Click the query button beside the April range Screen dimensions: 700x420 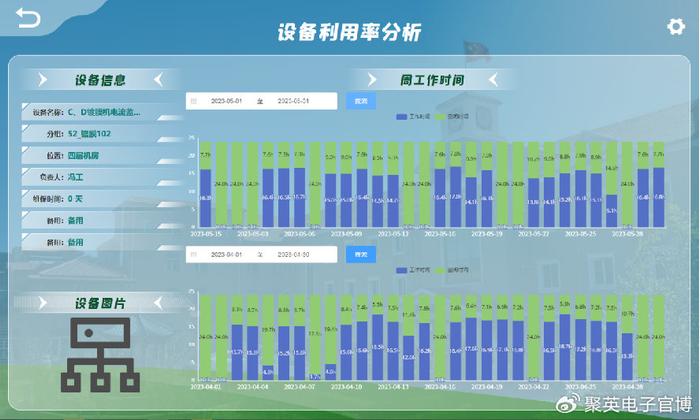tap(361, 254)
